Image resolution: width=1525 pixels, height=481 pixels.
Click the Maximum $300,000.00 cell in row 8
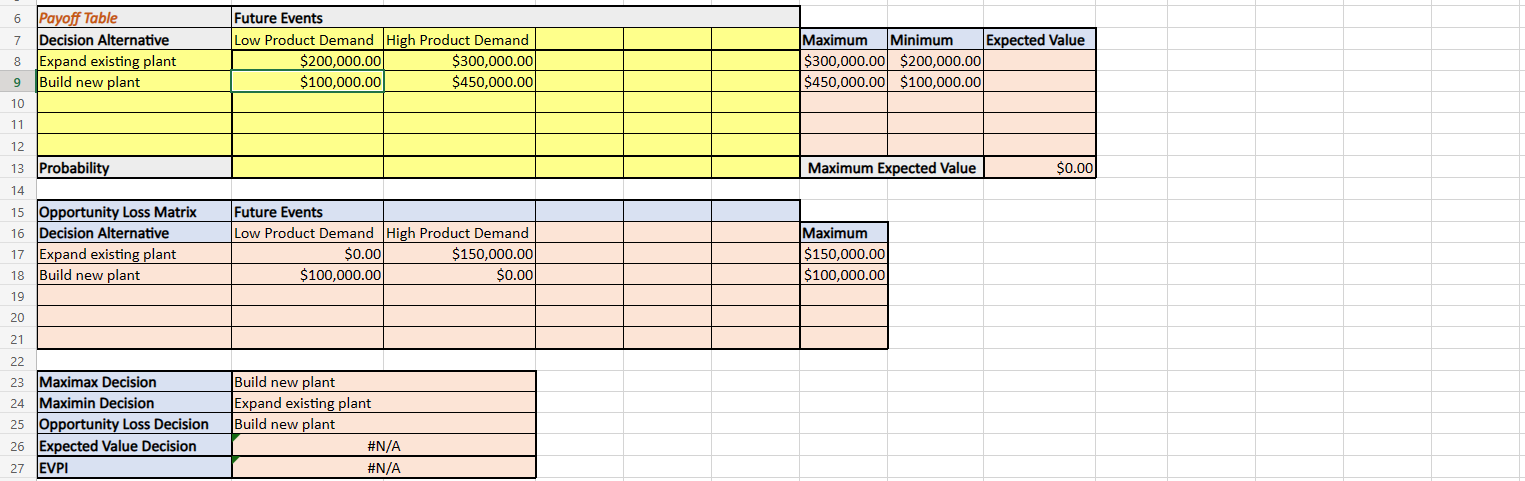pos(844,61)
